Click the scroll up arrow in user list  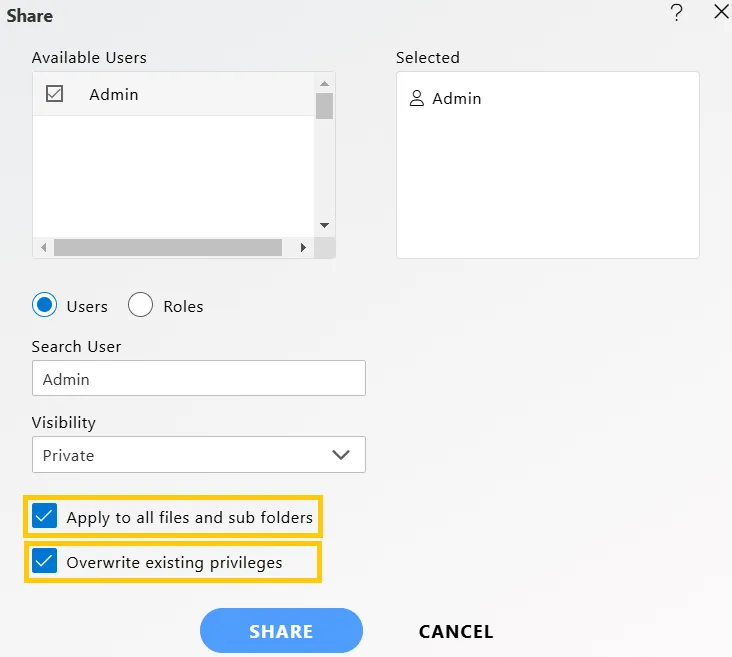(x=324, y=84)
